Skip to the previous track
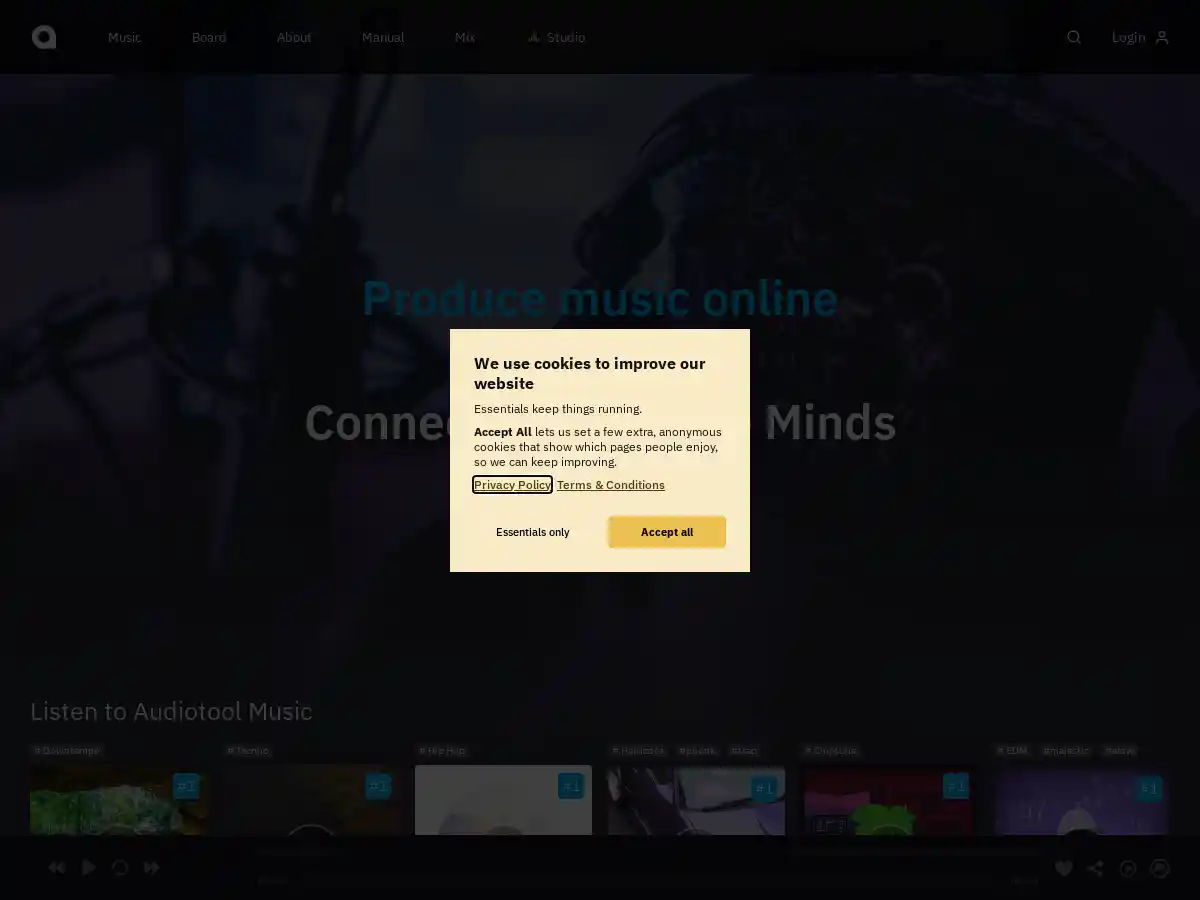 [x=56, y=867]
